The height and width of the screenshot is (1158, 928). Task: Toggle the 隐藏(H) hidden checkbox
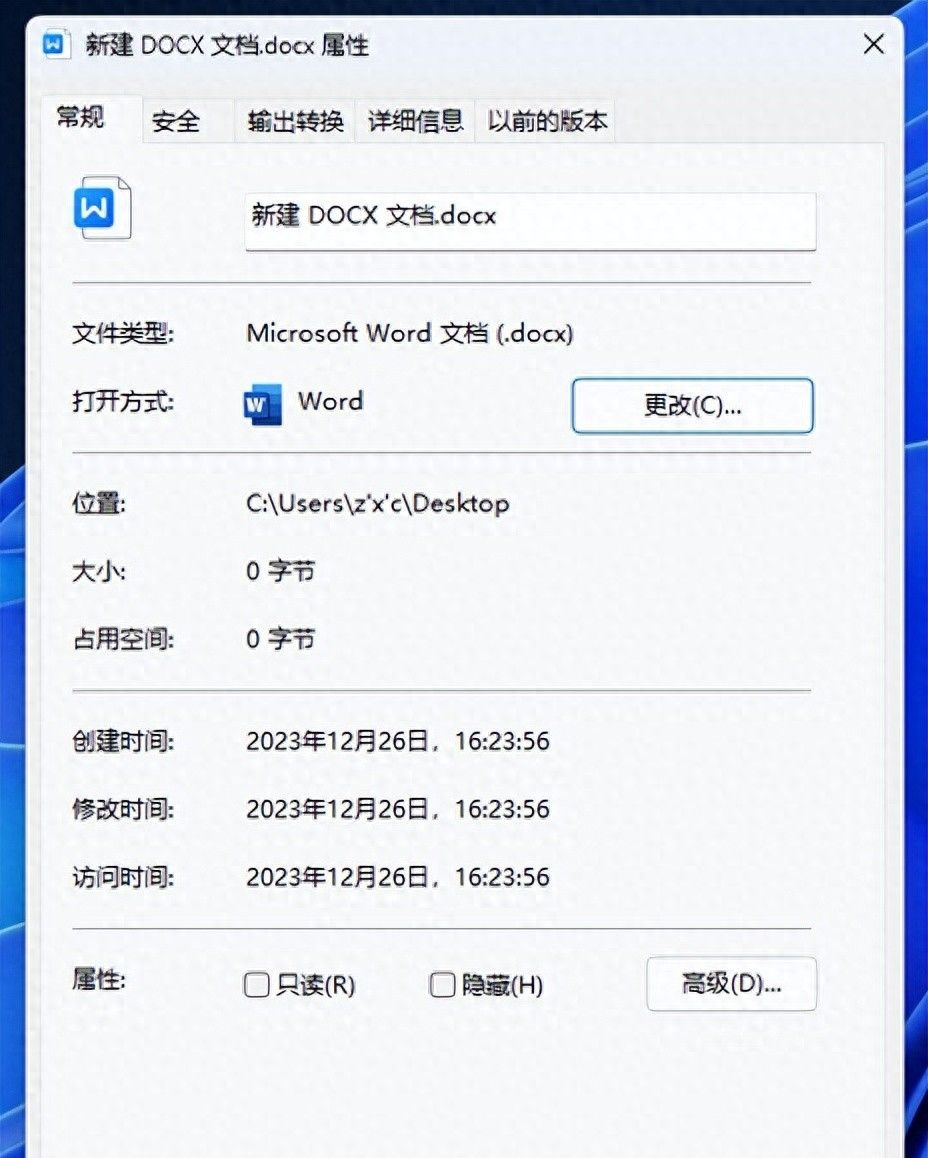[442, 984]
